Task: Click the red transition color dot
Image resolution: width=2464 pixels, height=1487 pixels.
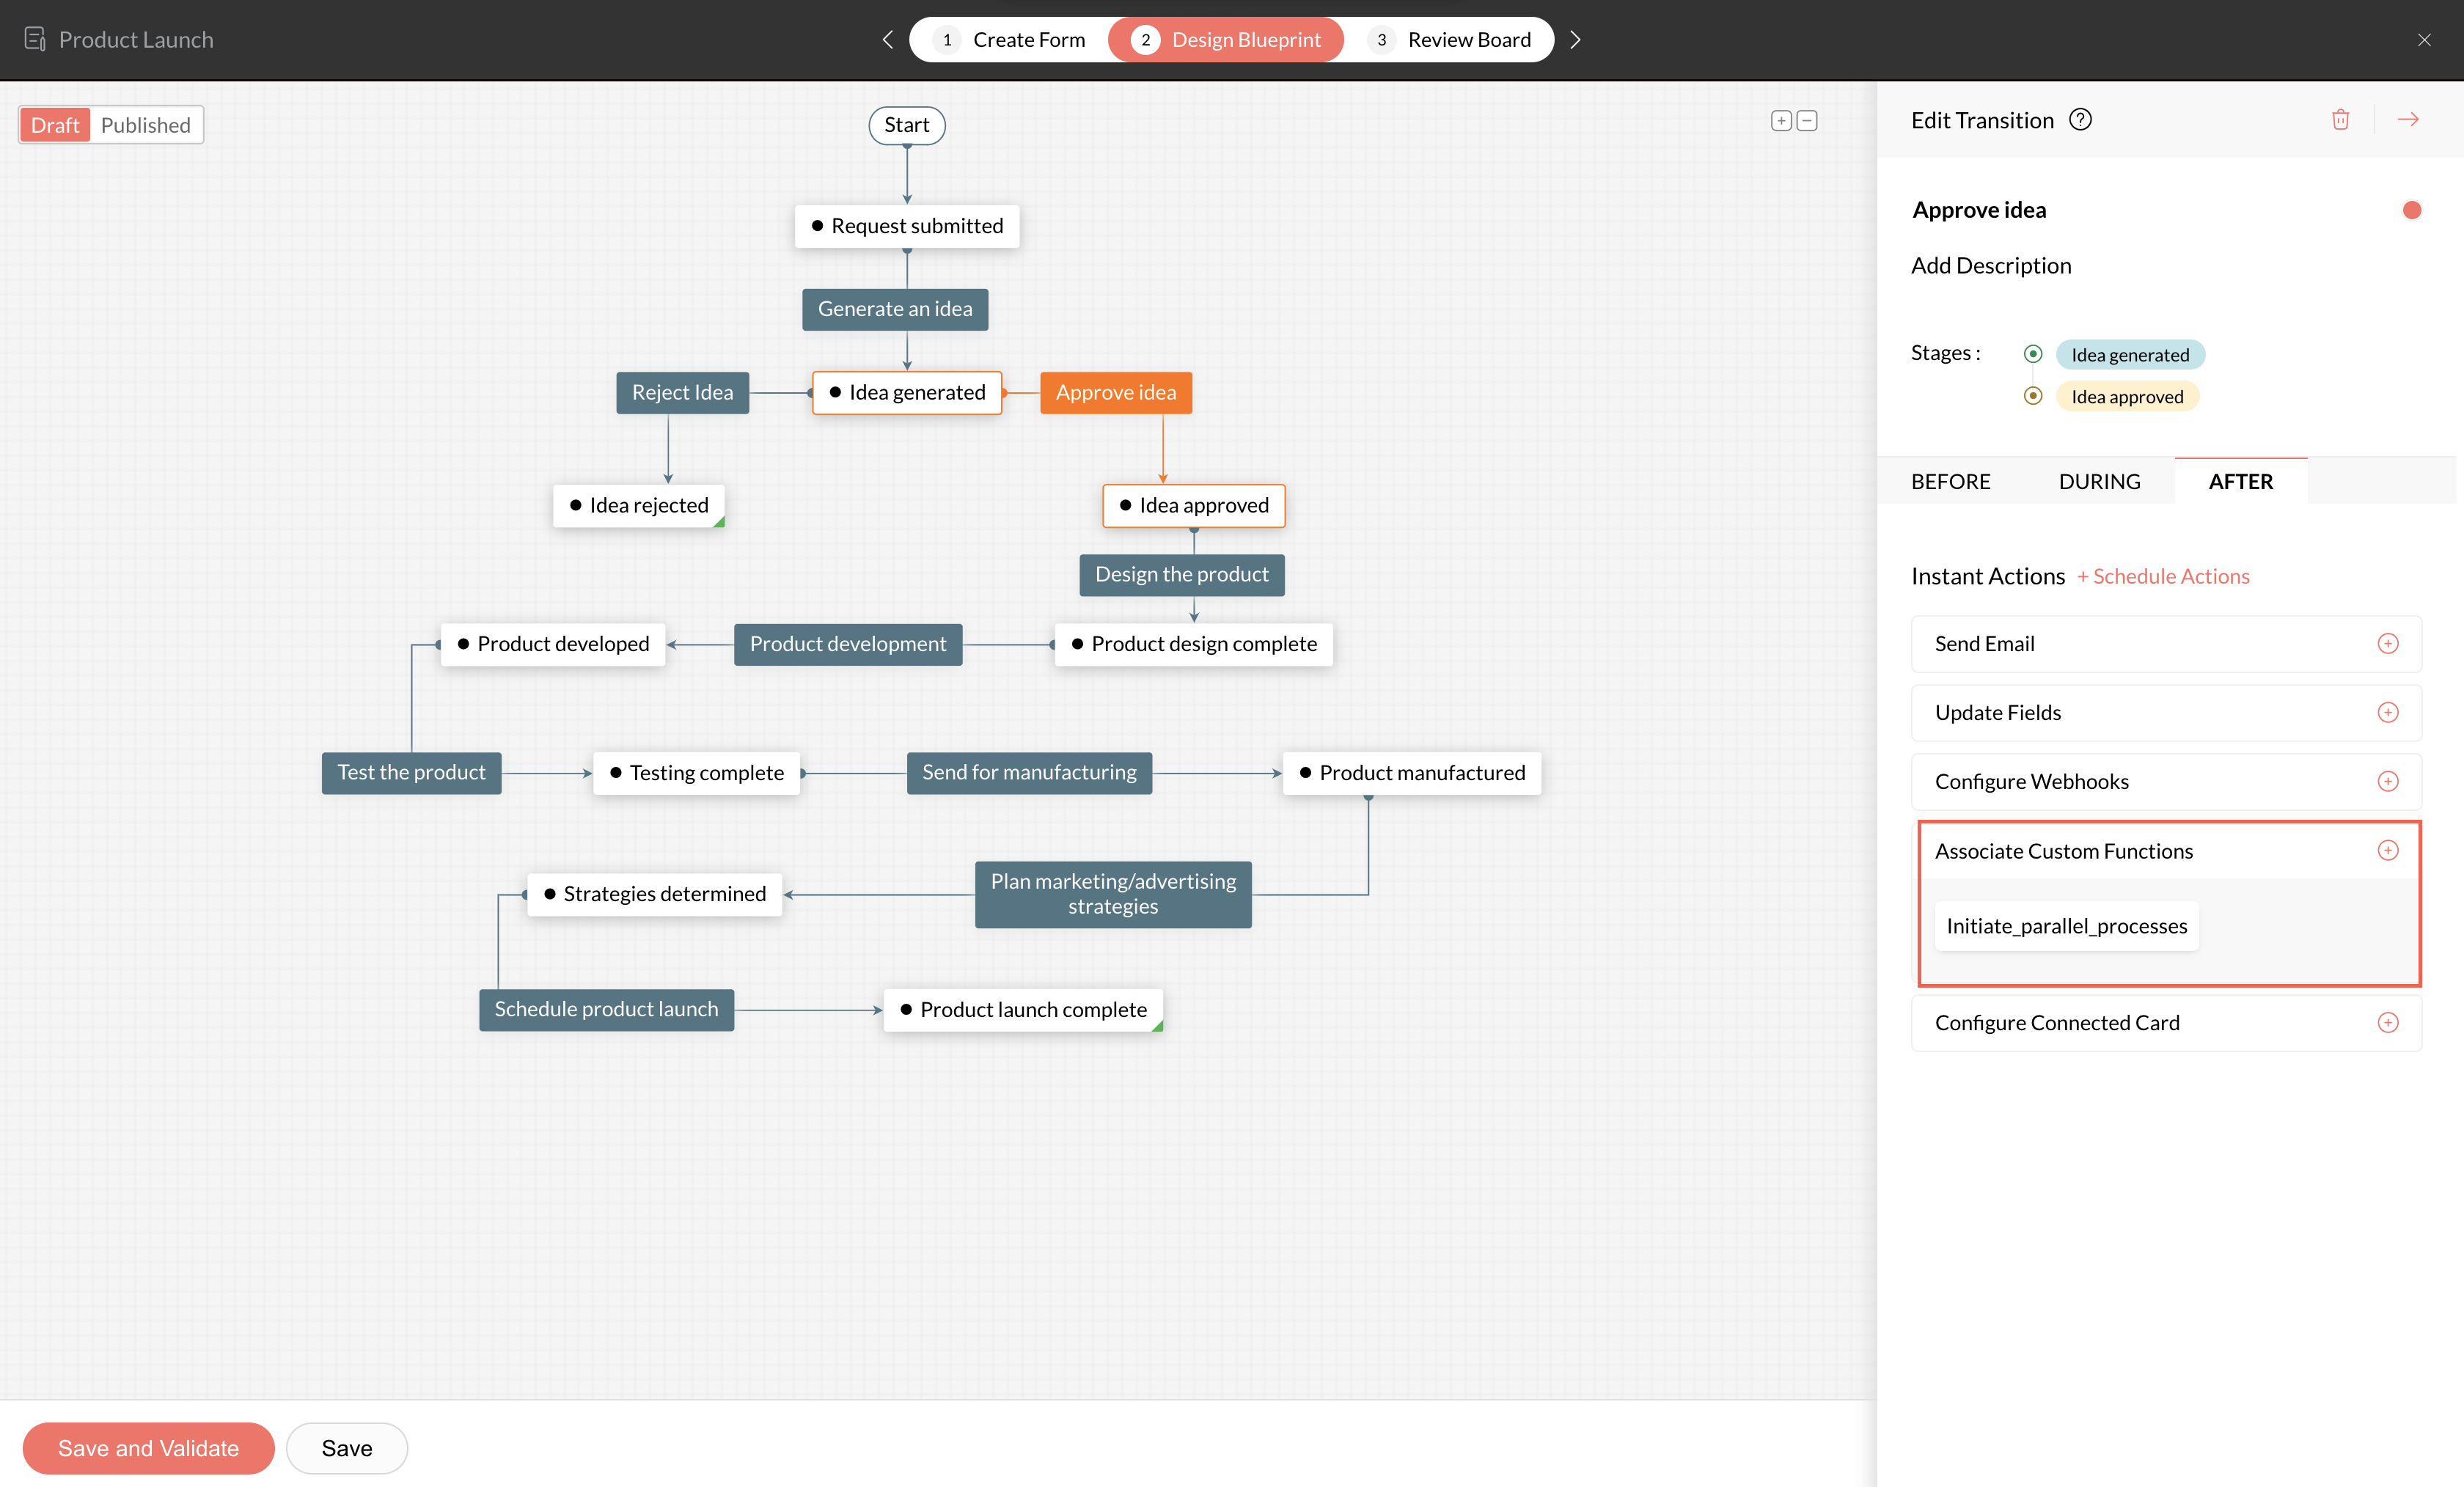Action: click(x=2411, y=210)
